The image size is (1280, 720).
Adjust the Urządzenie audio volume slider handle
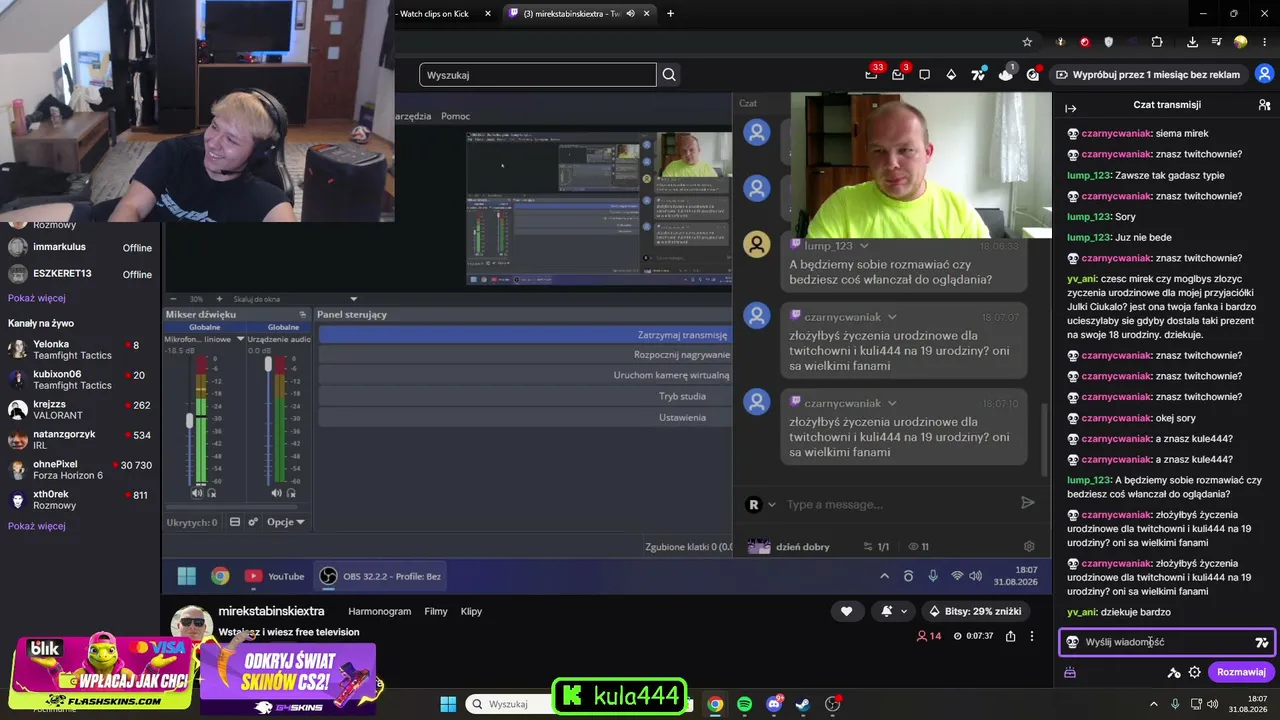pos(268,364)
